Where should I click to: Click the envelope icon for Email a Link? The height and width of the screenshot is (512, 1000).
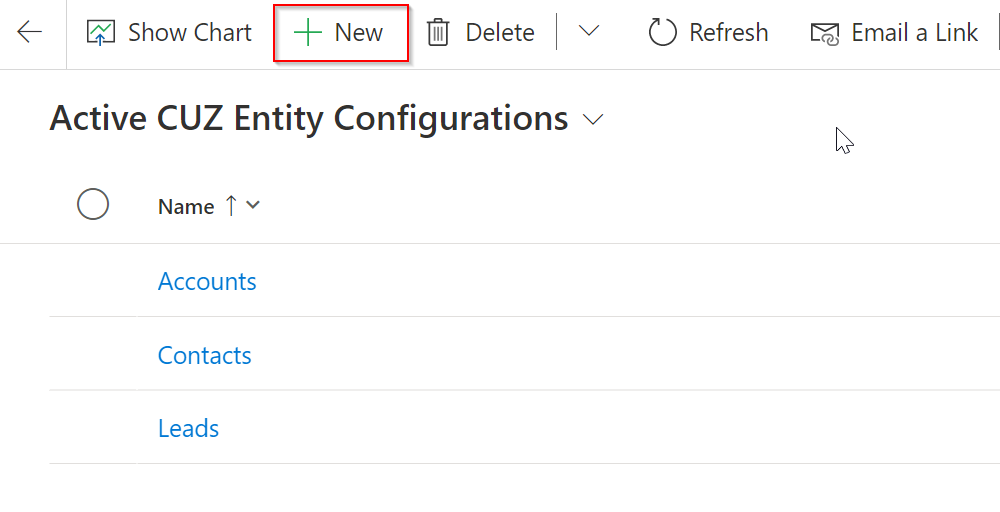(824, 33)
